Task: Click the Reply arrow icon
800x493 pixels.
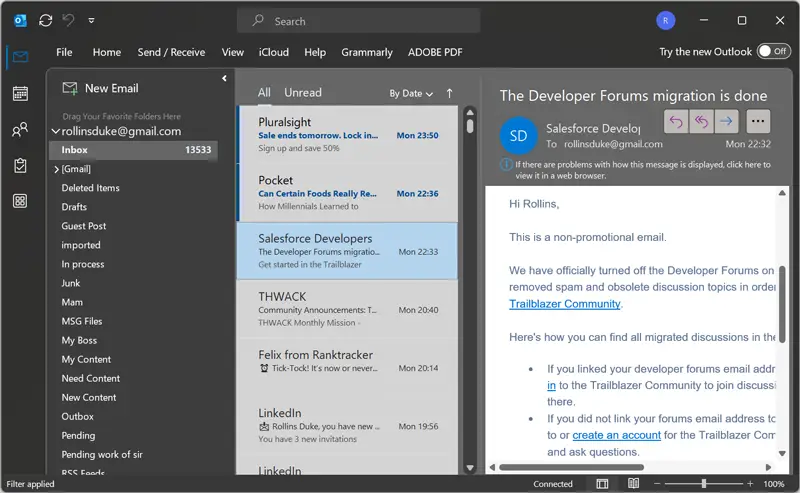Action: (676, 121)
